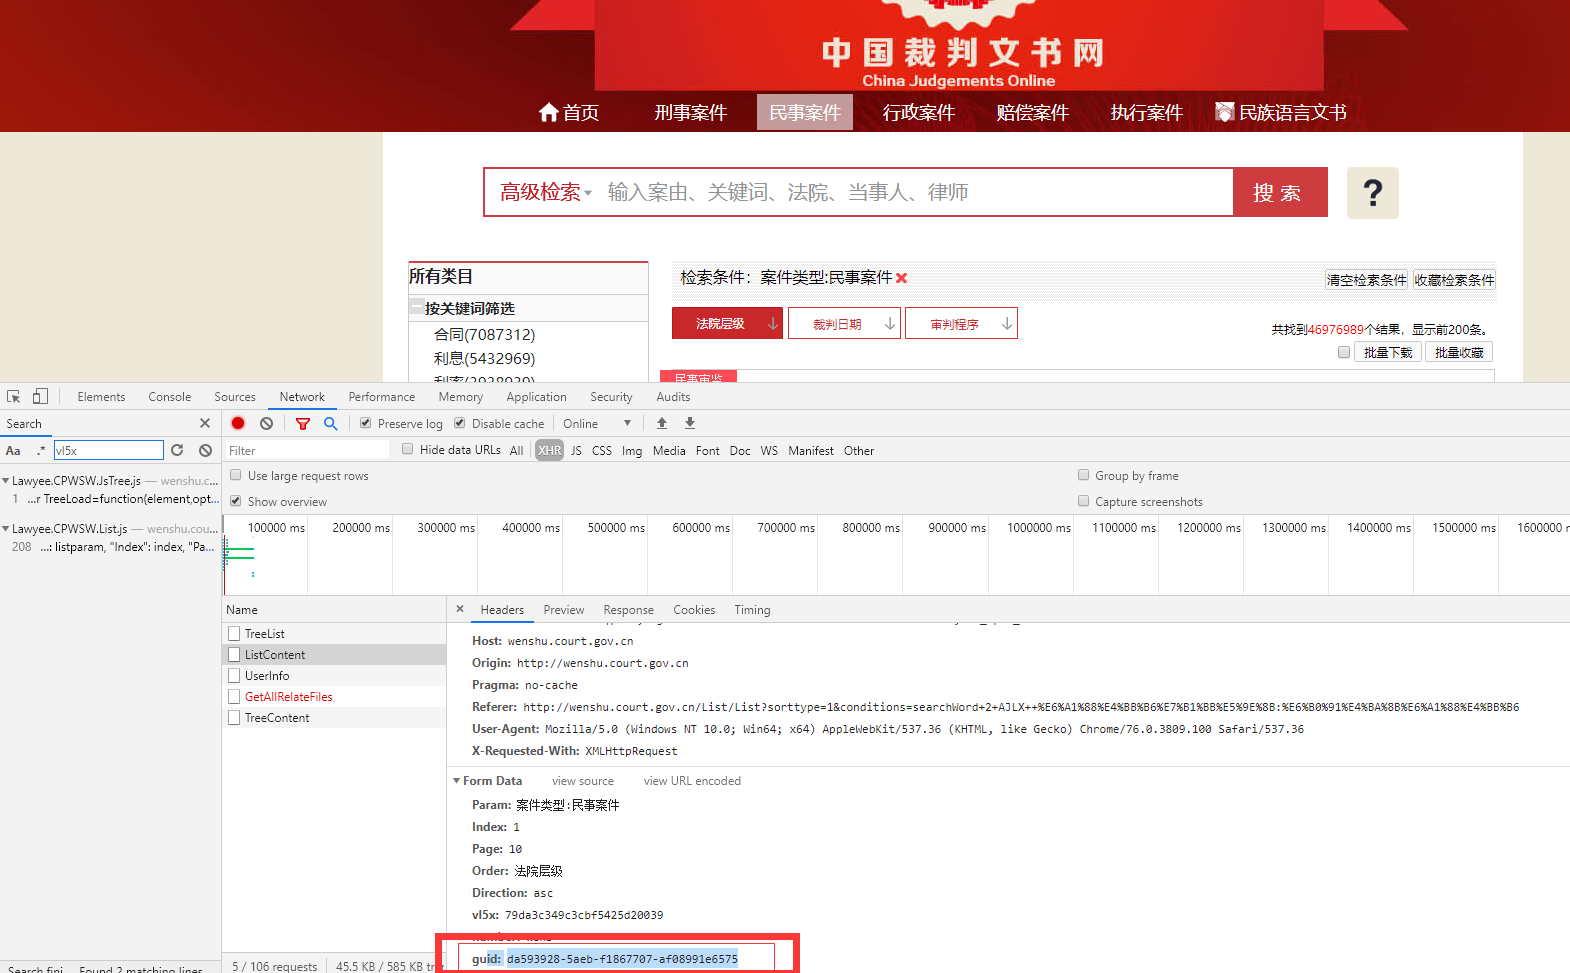Click 清空检索条件 button
Image resolution: width=1570 pixels, height=973 pixels.
1366,280
